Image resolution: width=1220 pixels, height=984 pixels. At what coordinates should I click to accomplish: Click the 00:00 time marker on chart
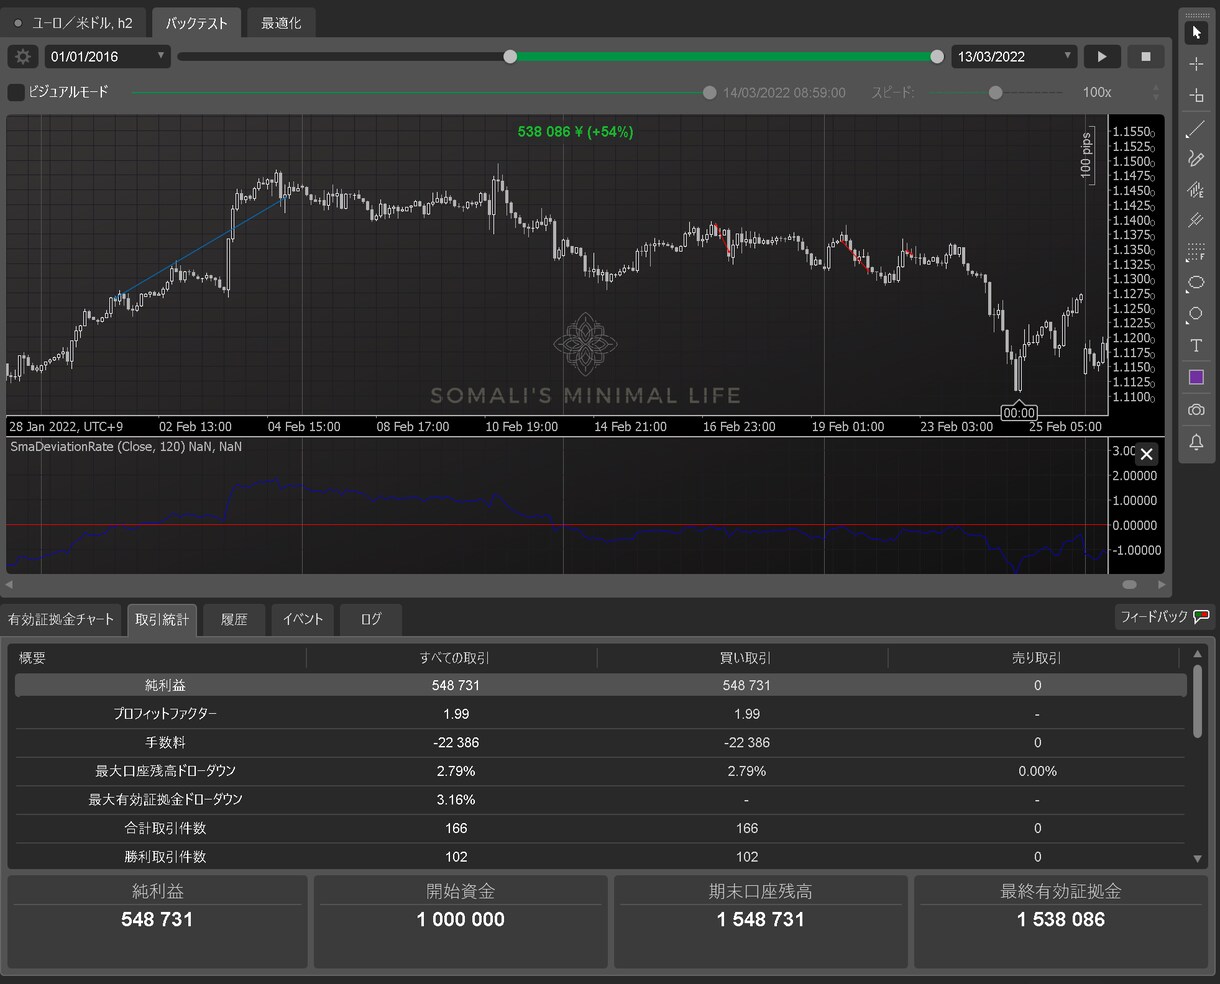pyautogui.click(x=1019, y=412)
